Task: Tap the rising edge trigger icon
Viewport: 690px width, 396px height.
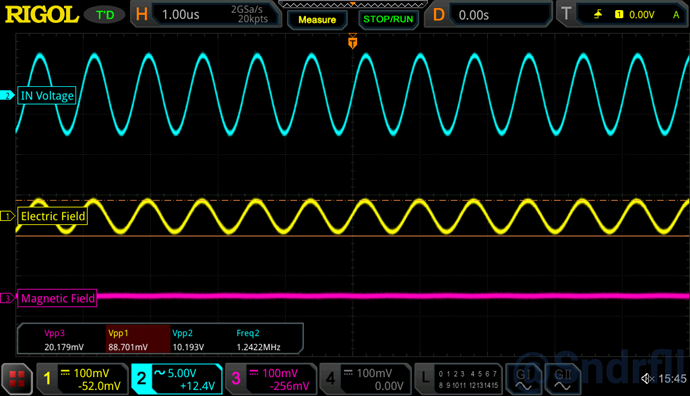Action: click(598, 15)
